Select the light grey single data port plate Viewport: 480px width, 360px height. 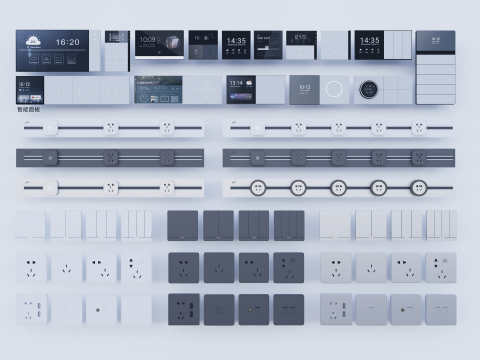click(371, 310)
